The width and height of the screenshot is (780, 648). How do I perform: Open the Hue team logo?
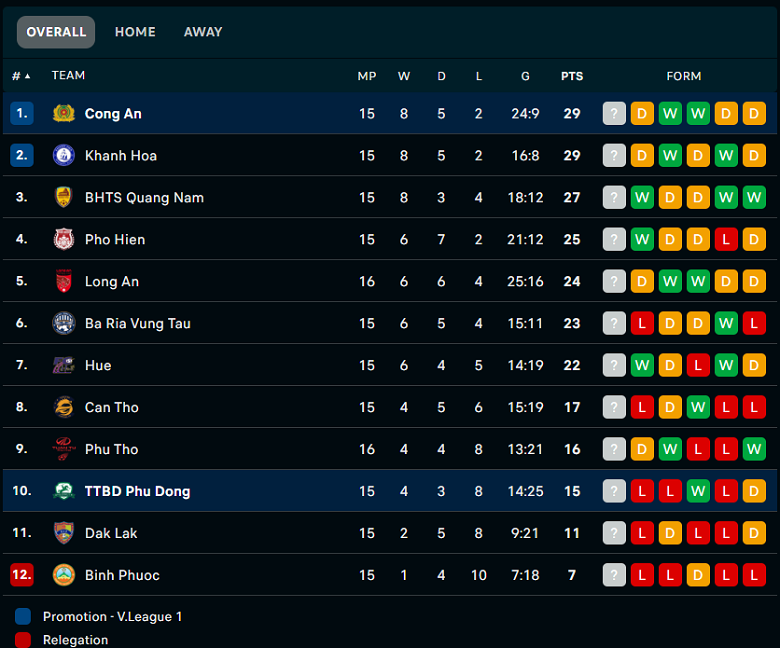[64, 365]
